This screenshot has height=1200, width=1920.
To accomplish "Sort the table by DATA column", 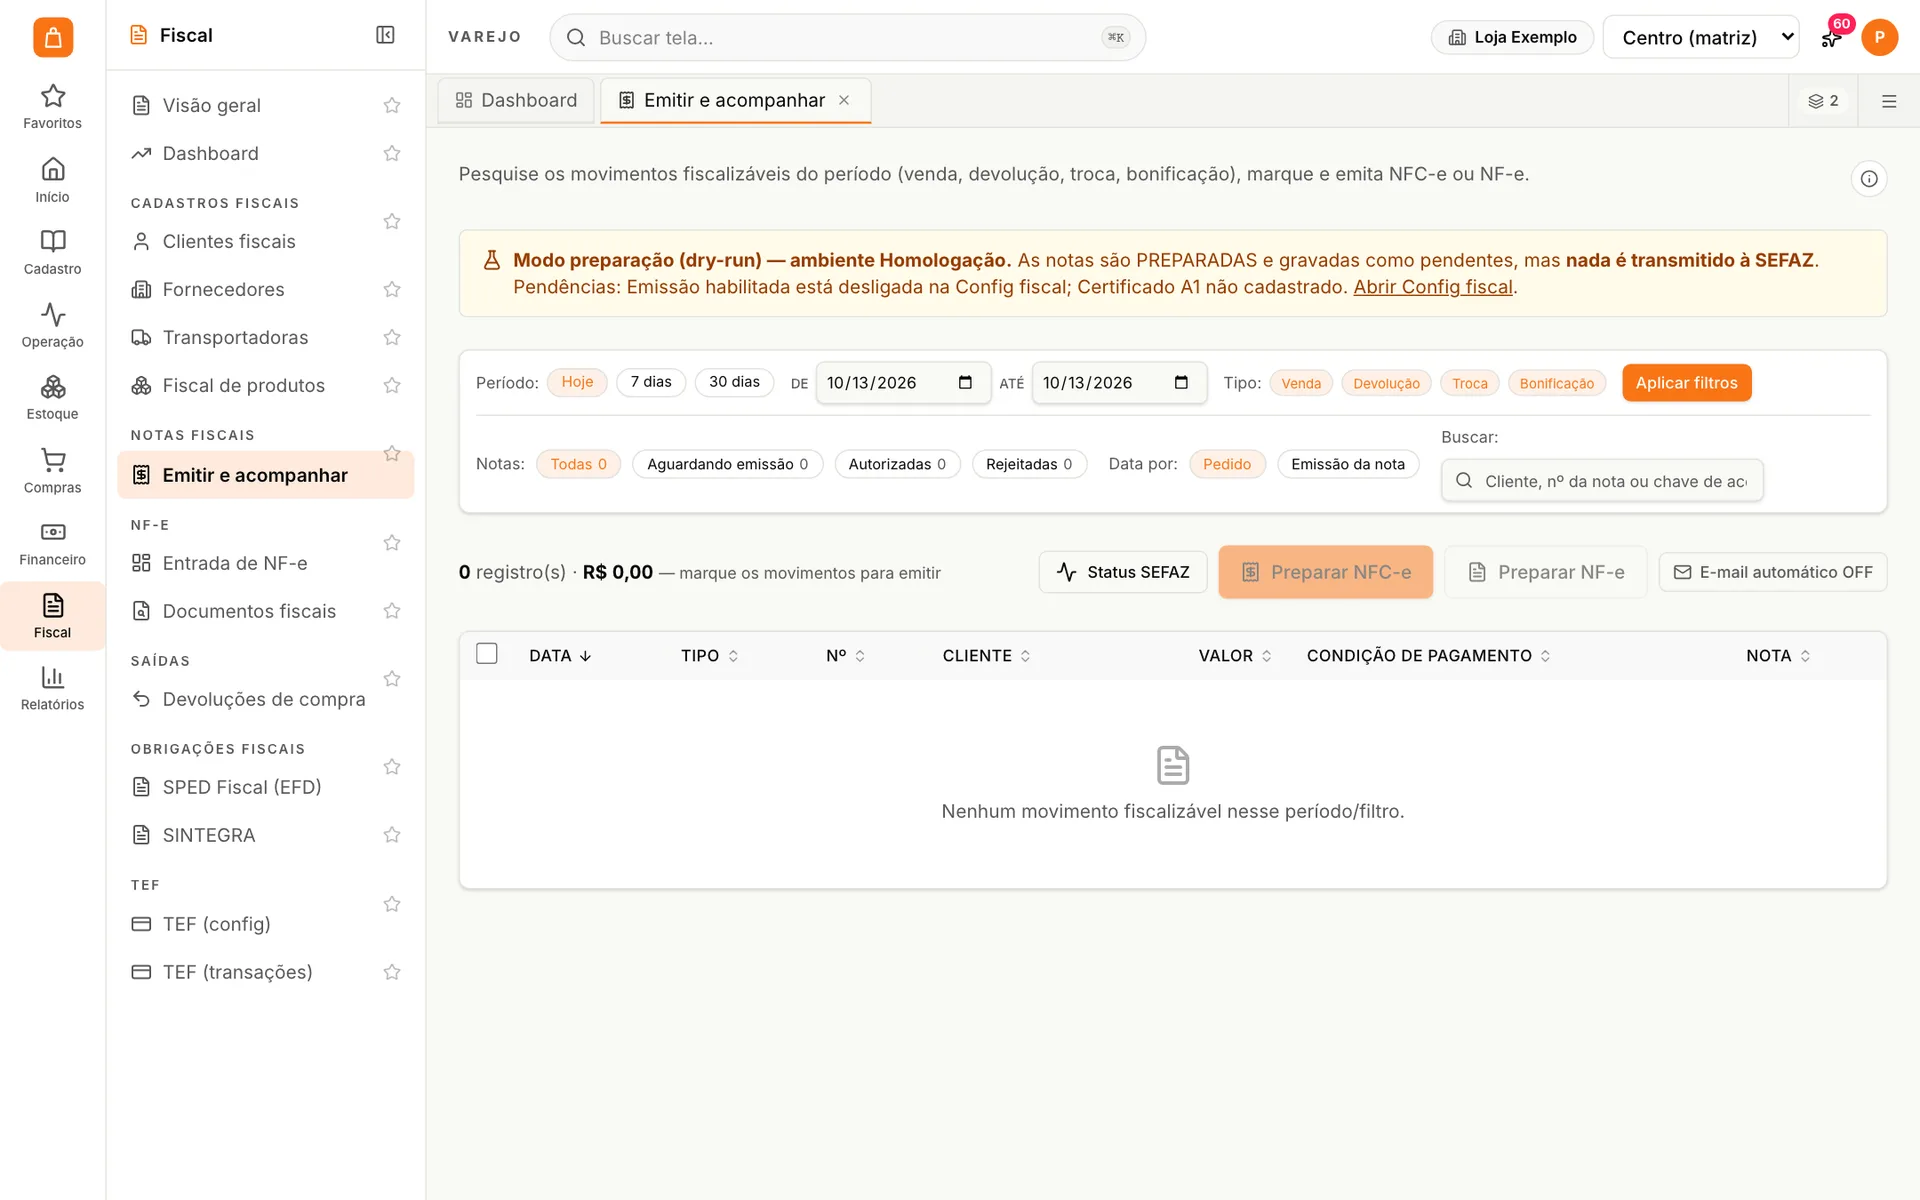I will [x=560, y=656].
